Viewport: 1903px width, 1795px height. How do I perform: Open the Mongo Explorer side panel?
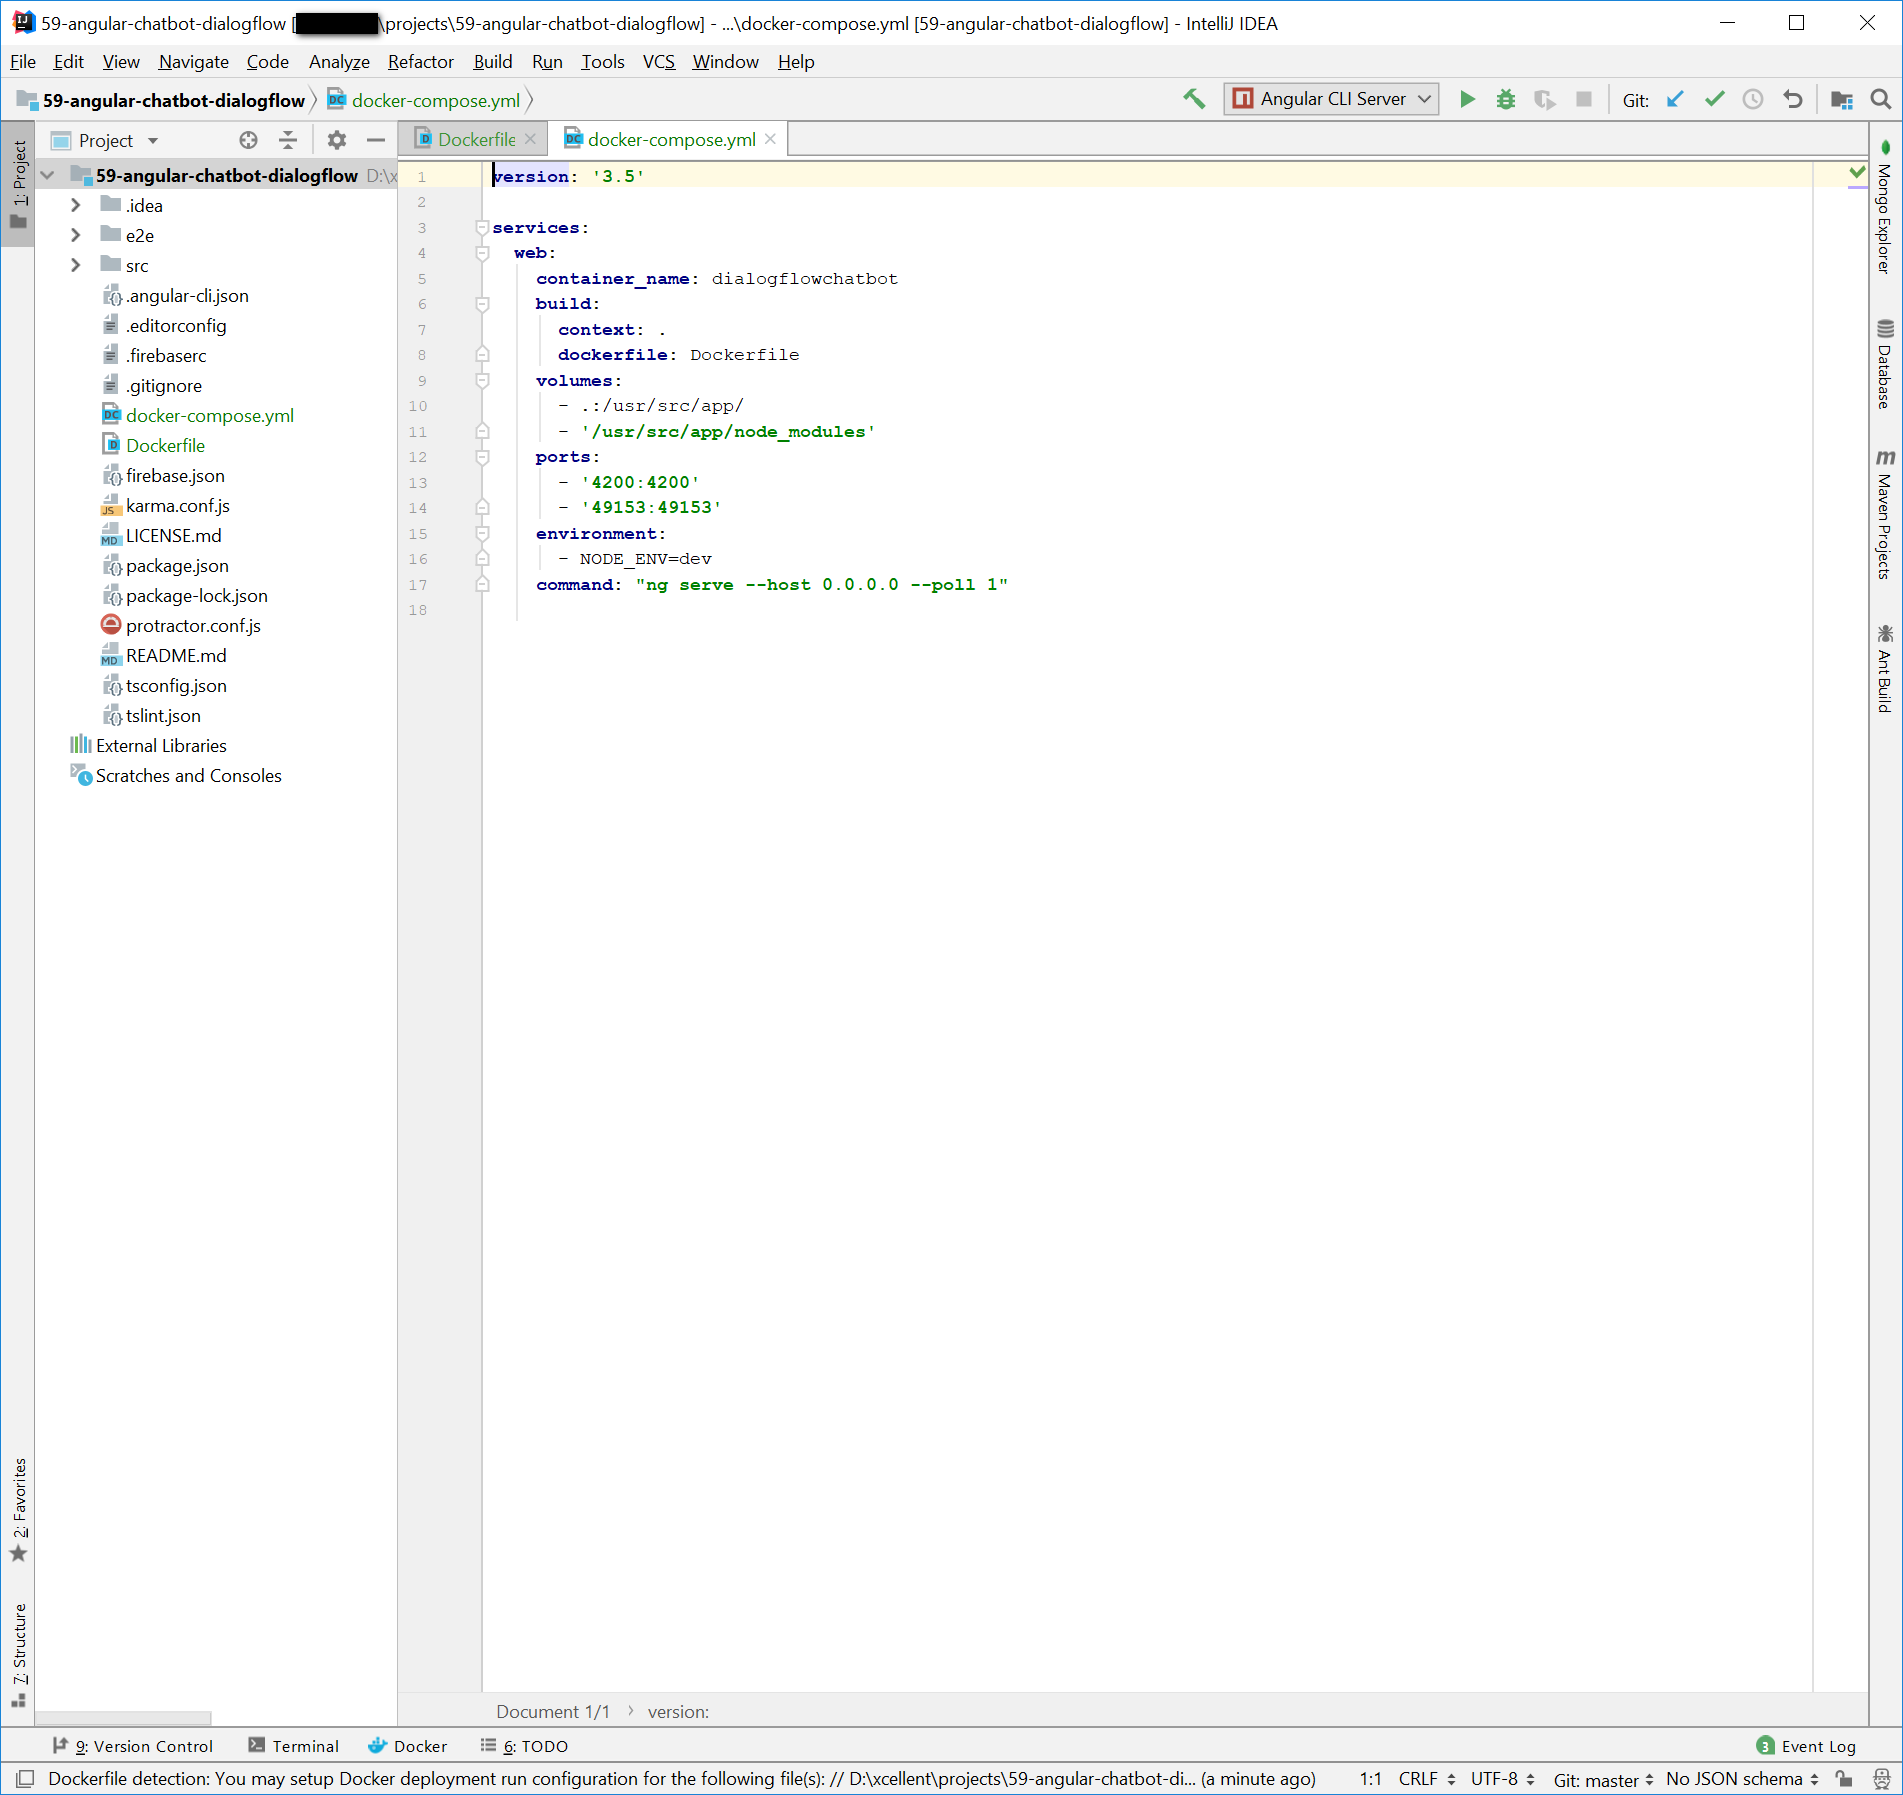pos(1885,207)
